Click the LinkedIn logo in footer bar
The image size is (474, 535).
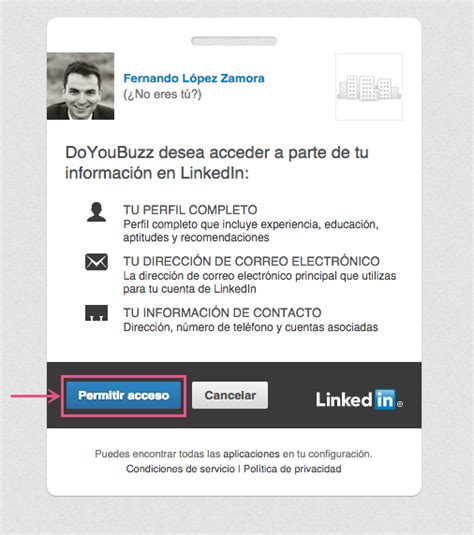pyautogui.click(x=359, y=399)
